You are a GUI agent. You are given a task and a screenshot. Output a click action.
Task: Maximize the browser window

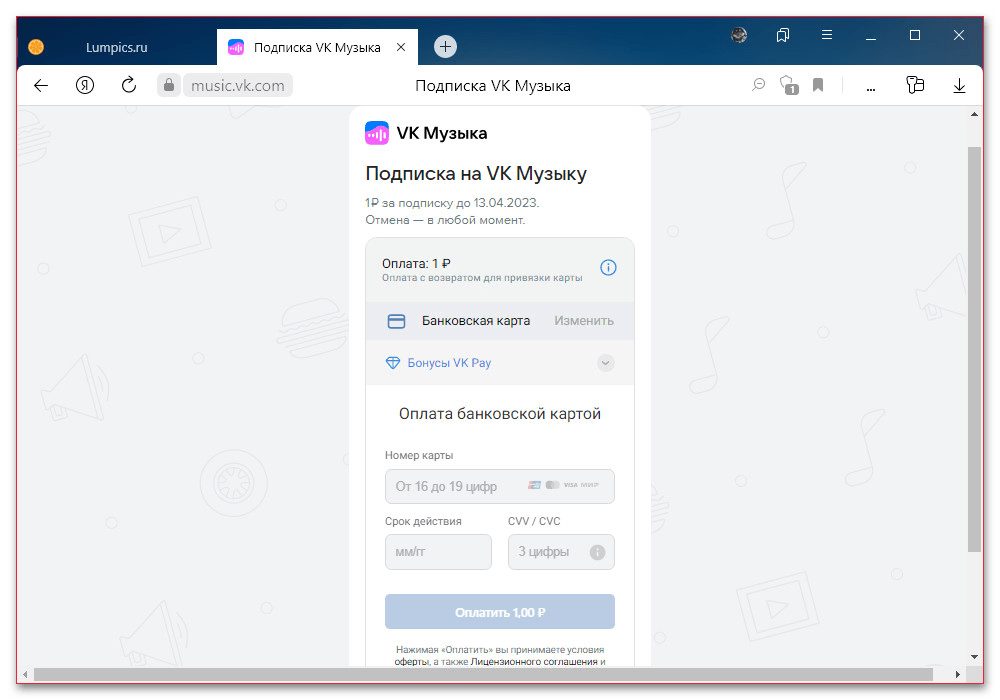(x=915, y=35)
